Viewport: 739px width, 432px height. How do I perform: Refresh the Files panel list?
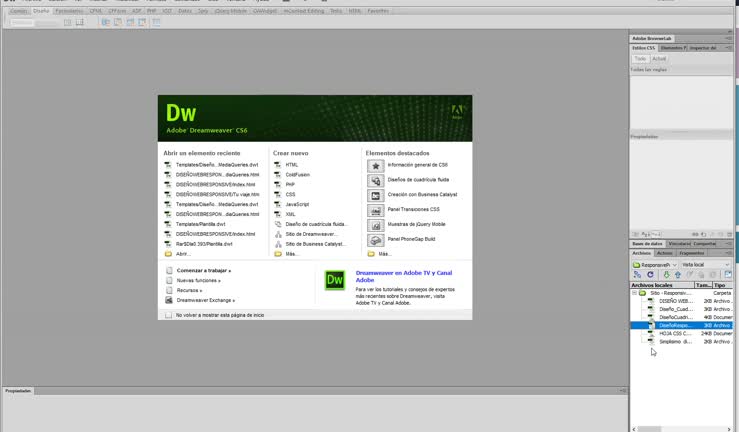[650, 274]
